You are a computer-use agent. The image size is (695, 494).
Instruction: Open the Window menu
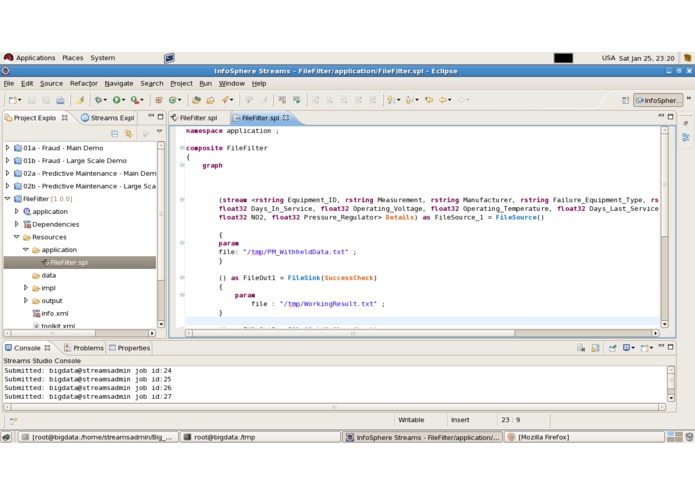coord(231,83)
